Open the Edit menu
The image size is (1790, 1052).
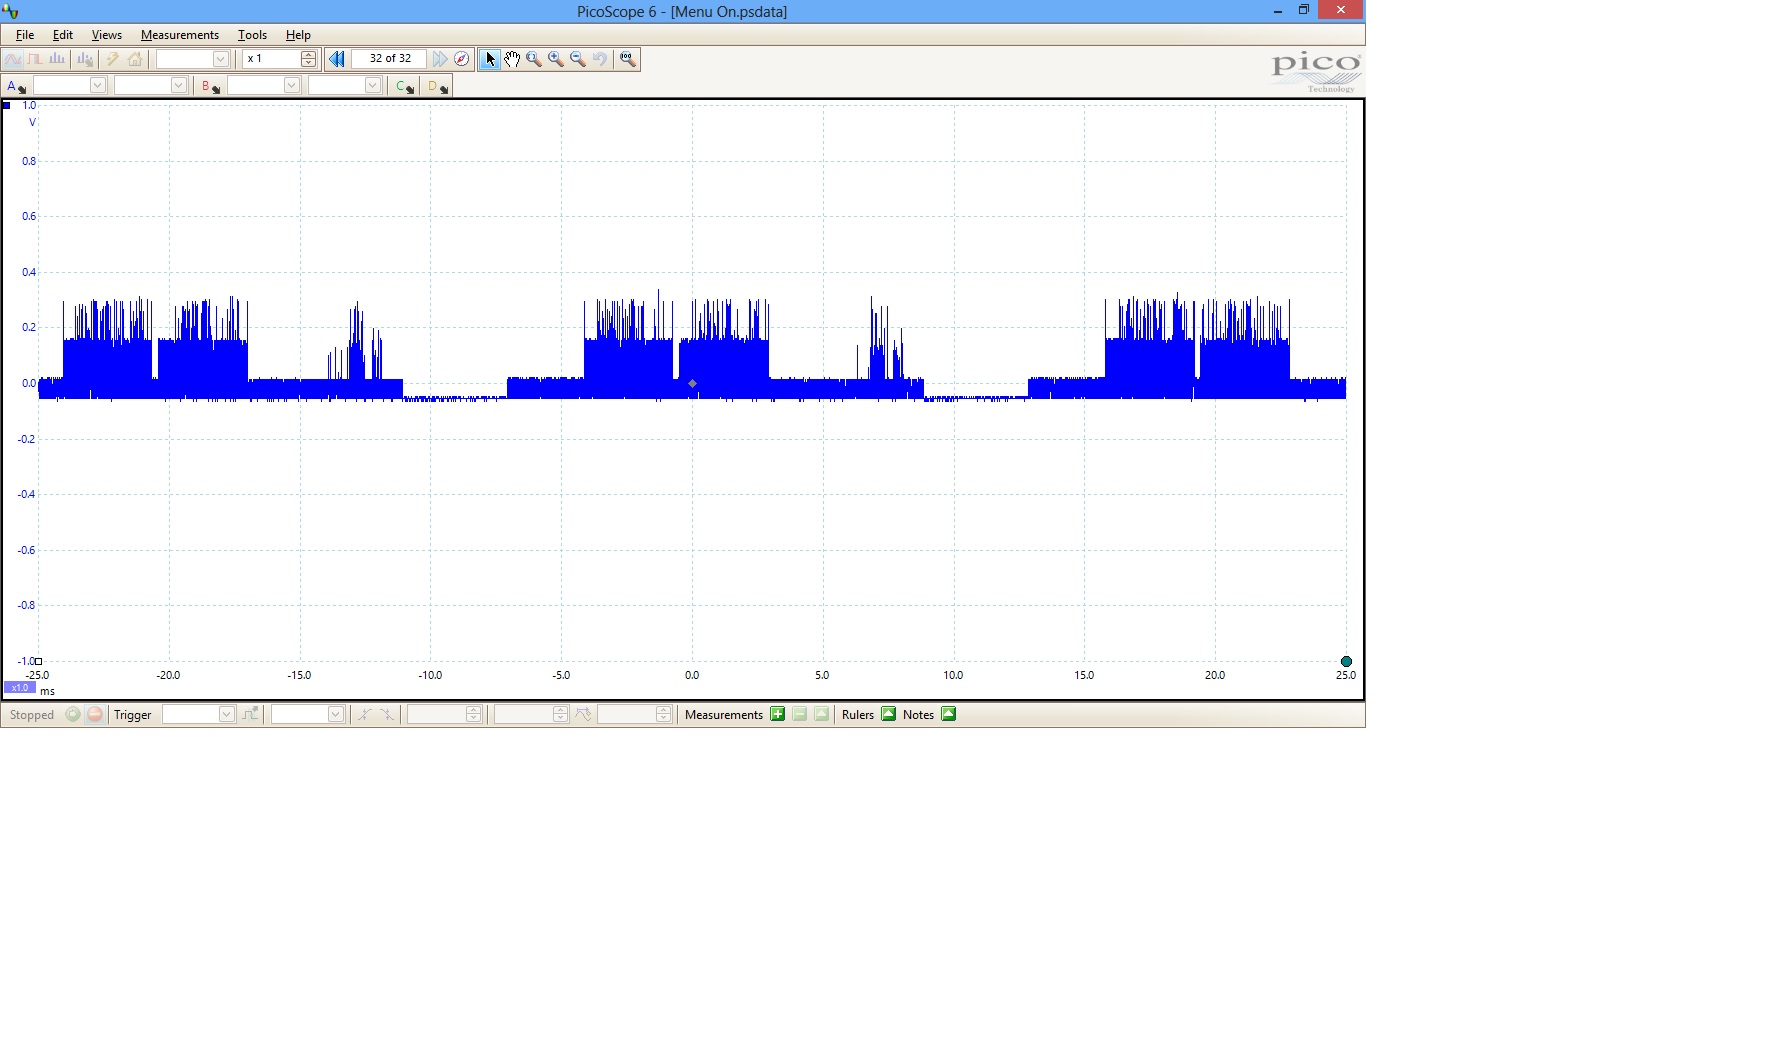[63, 35]
